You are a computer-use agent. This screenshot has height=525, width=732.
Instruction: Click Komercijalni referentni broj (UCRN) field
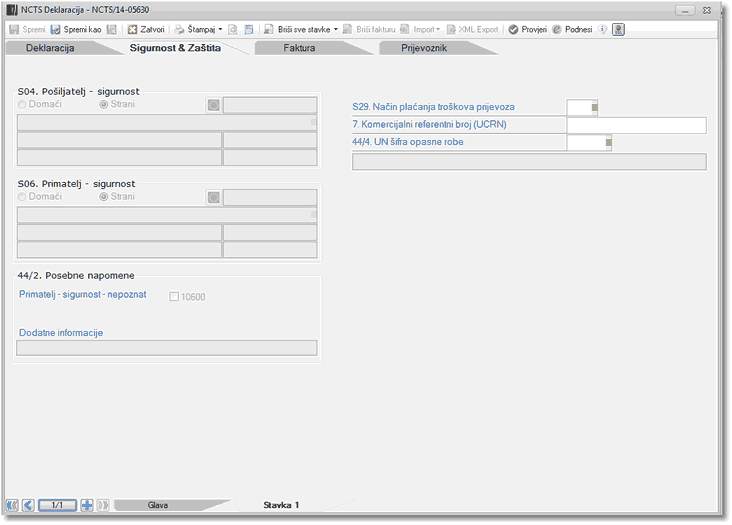[x=636, y=125]
